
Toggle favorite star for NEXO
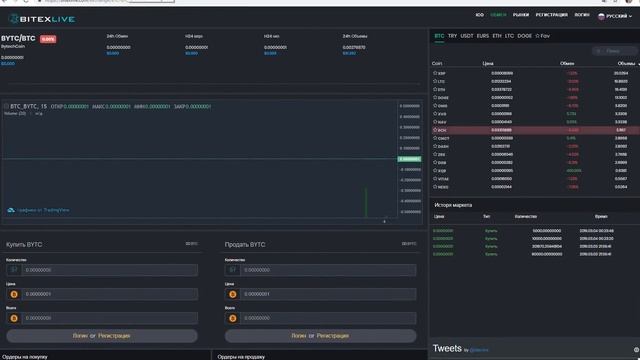(435, 187)
